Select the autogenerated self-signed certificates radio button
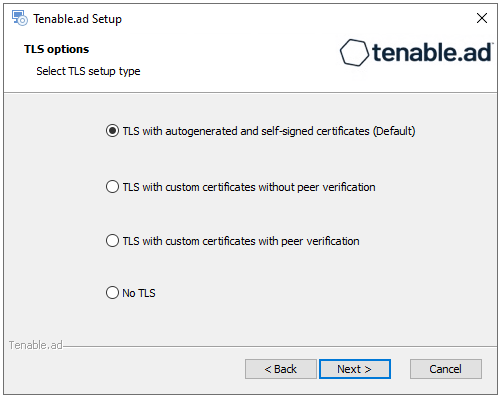Image resolution: width=501 pixels, height=397 pixels. 112,131
